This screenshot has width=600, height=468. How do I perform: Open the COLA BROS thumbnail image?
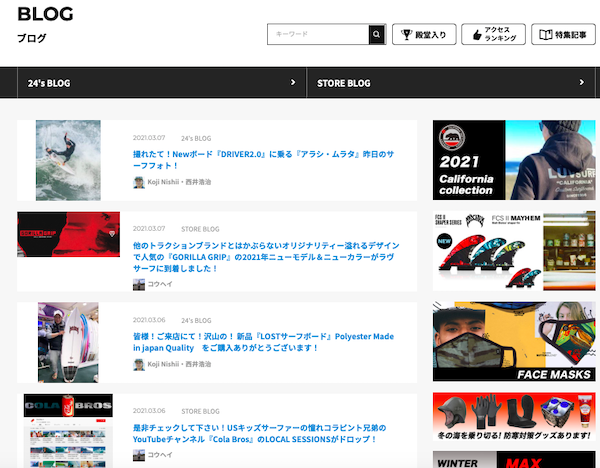tap(68, 430)
